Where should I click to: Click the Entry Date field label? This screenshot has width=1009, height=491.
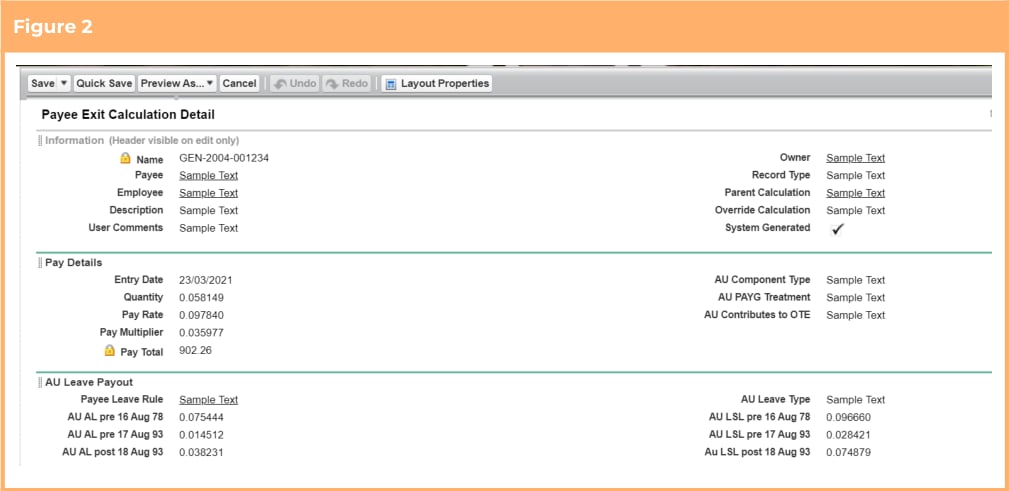pos(138,279)
